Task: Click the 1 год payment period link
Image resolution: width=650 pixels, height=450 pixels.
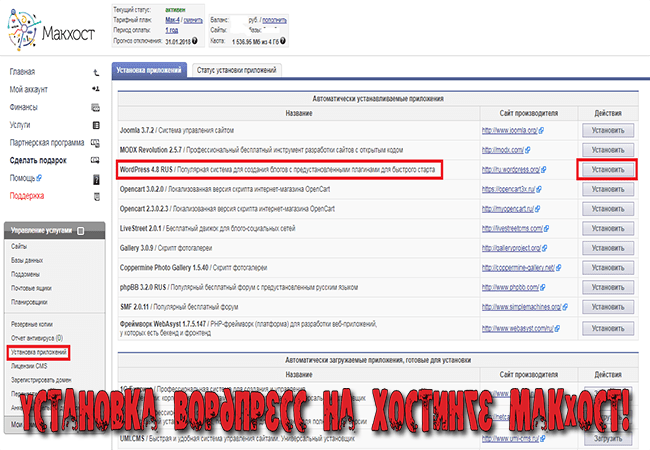Action: pos(172,30)
